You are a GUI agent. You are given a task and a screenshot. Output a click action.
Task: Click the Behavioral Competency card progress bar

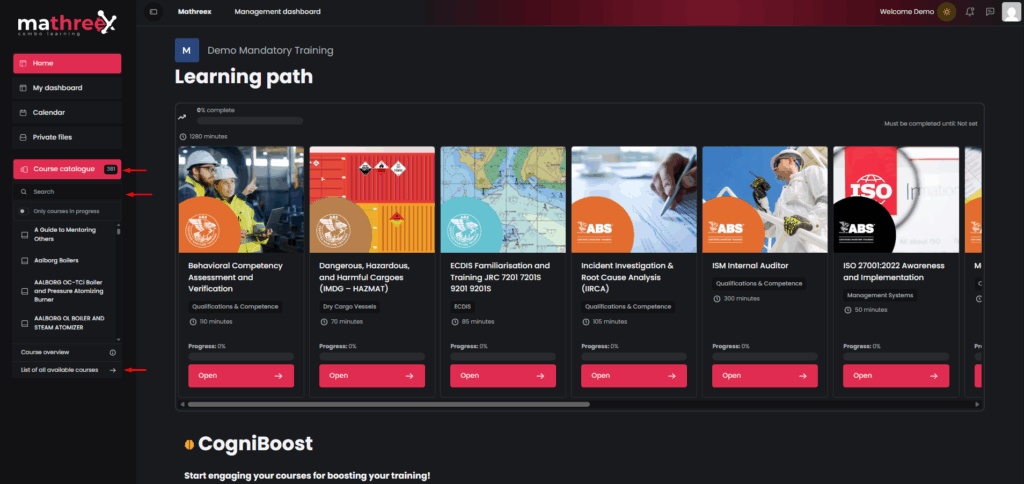(x=241, y=357)
